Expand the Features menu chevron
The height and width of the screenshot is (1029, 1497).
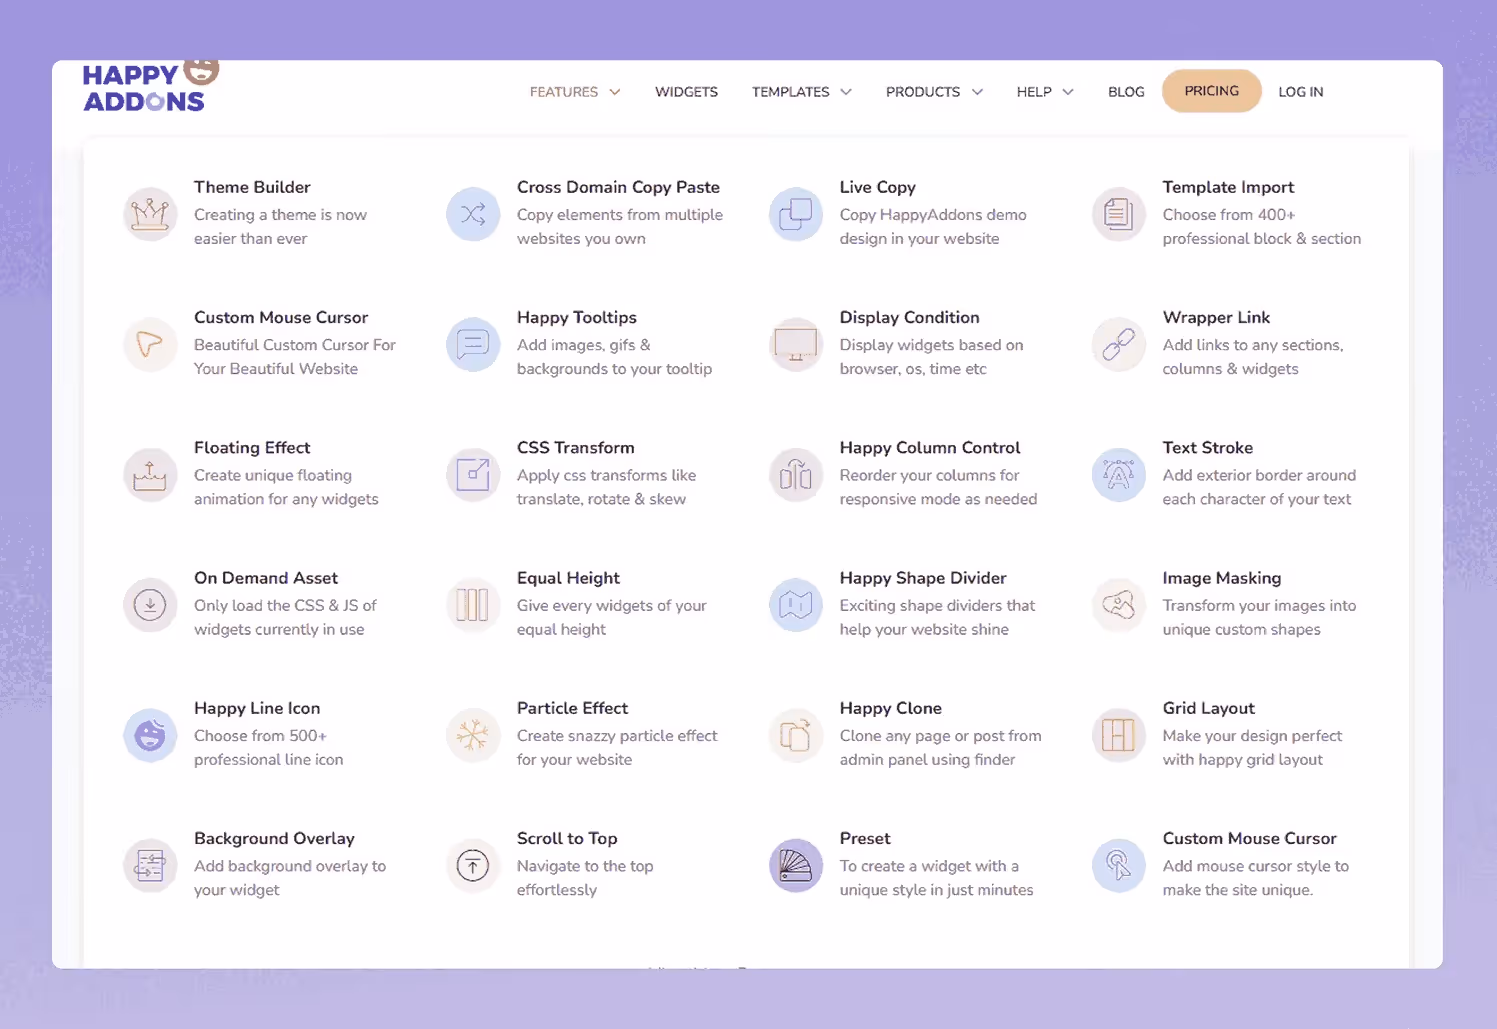pos(615,92)
